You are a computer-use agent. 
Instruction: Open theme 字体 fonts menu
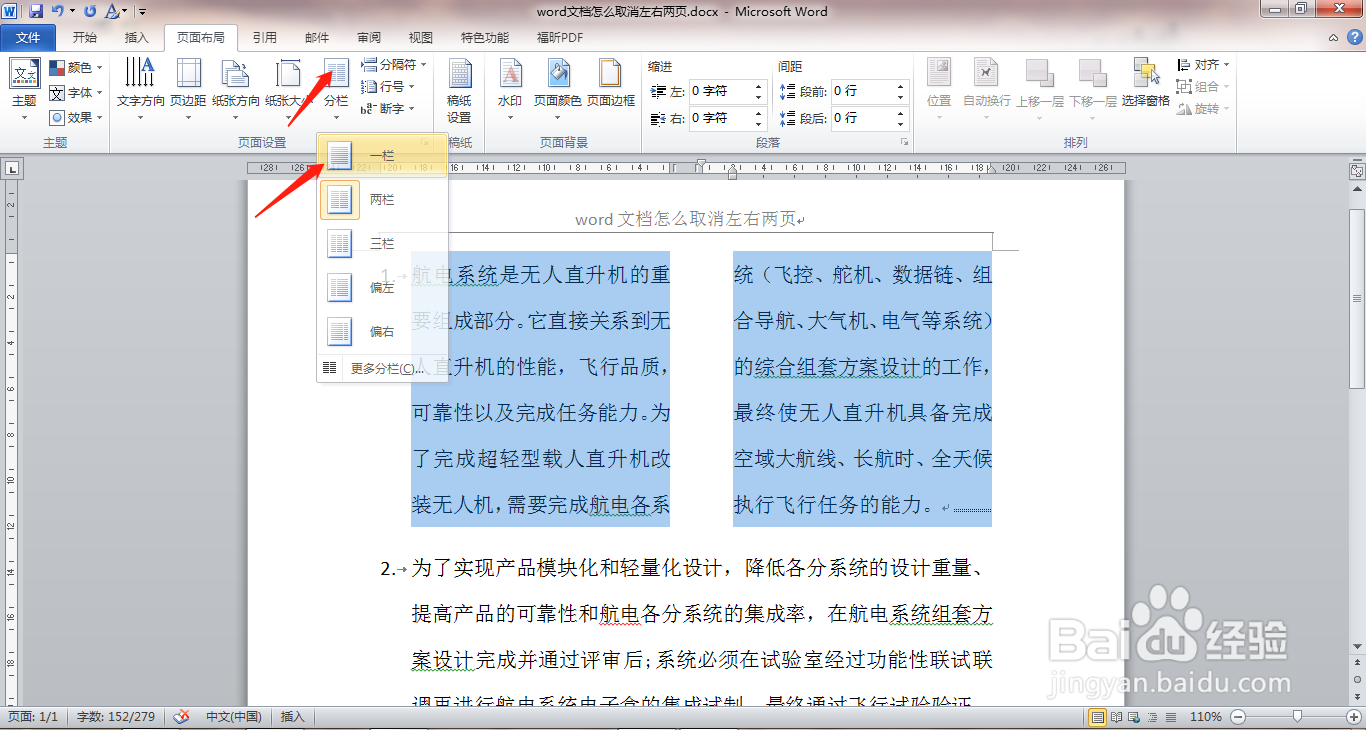[75, 92]
